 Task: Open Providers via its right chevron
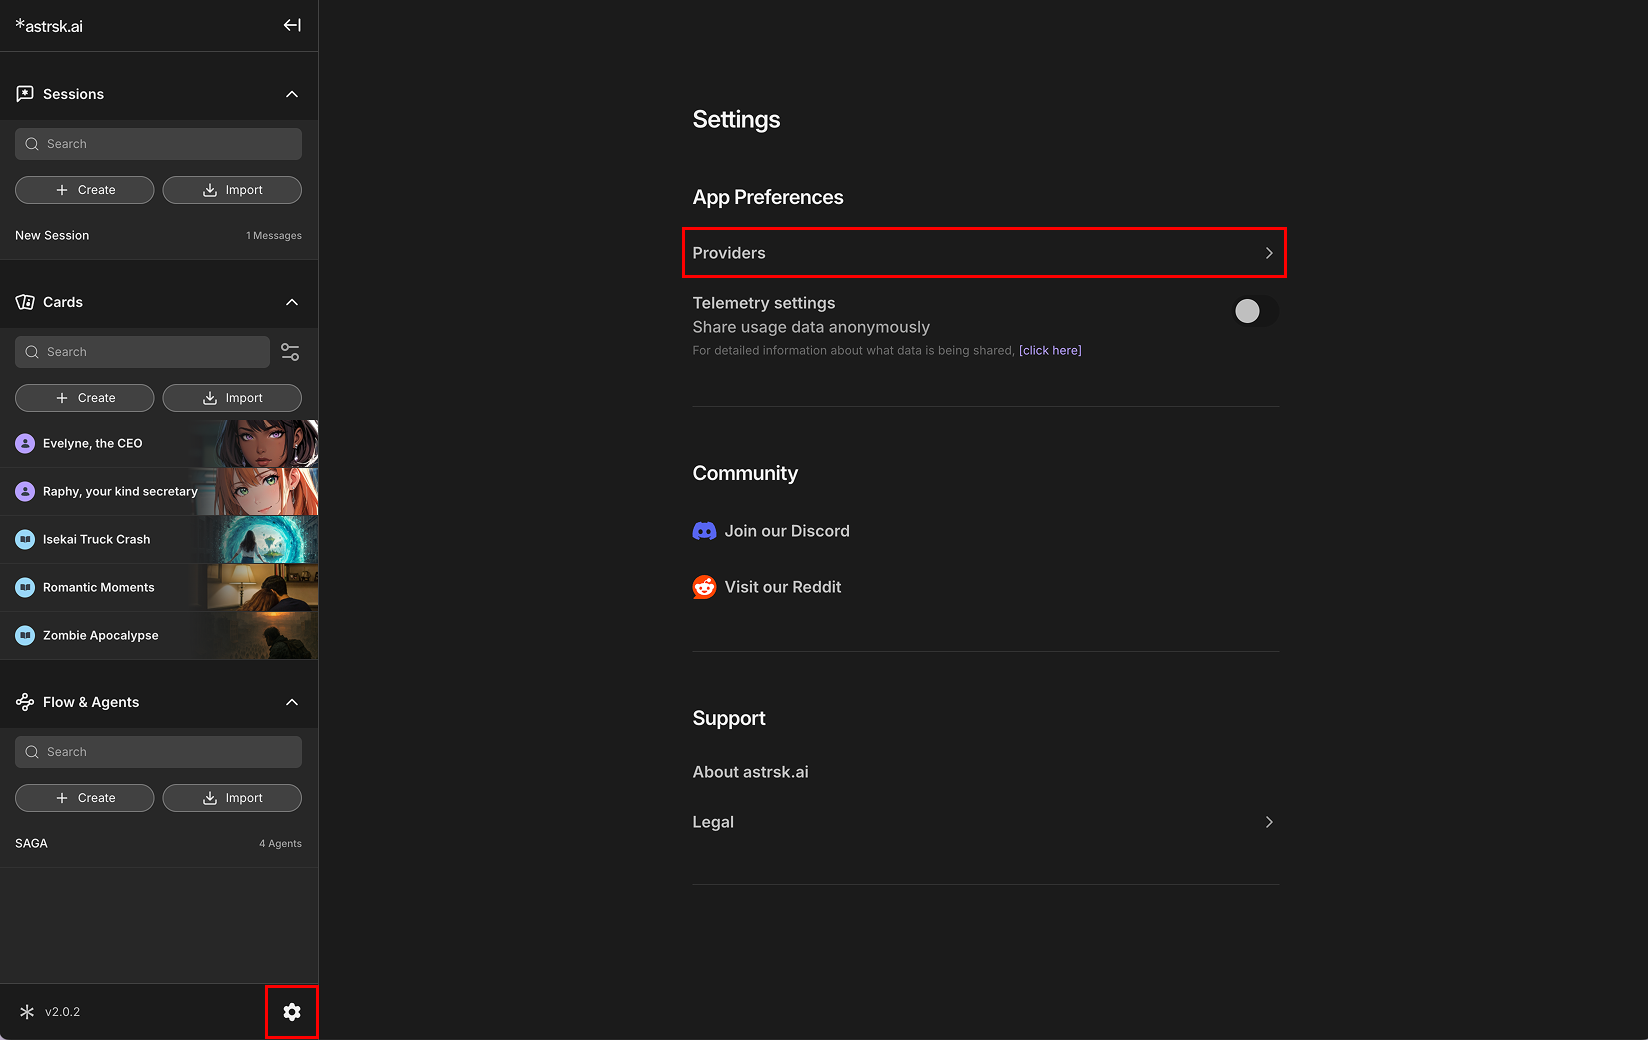pyautogui.click(x=1269, y=253)
